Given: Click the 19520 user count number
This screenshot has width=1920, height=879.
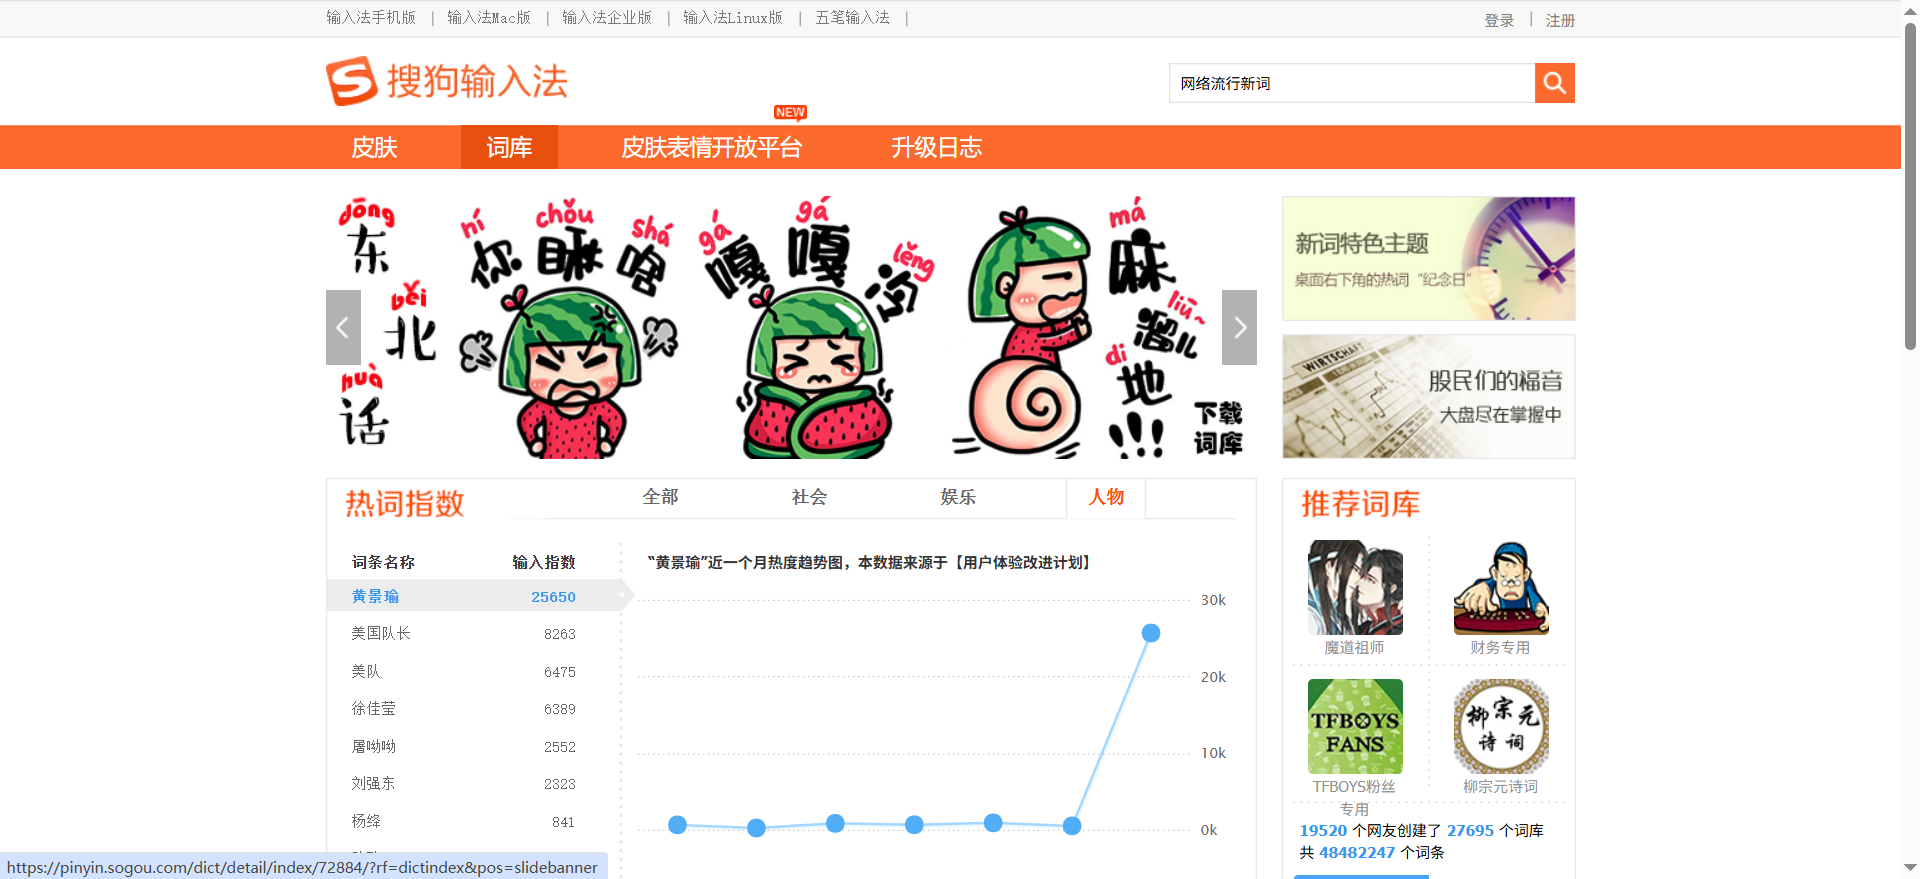Looking at the screenshot, I should tap(1323, 831).
